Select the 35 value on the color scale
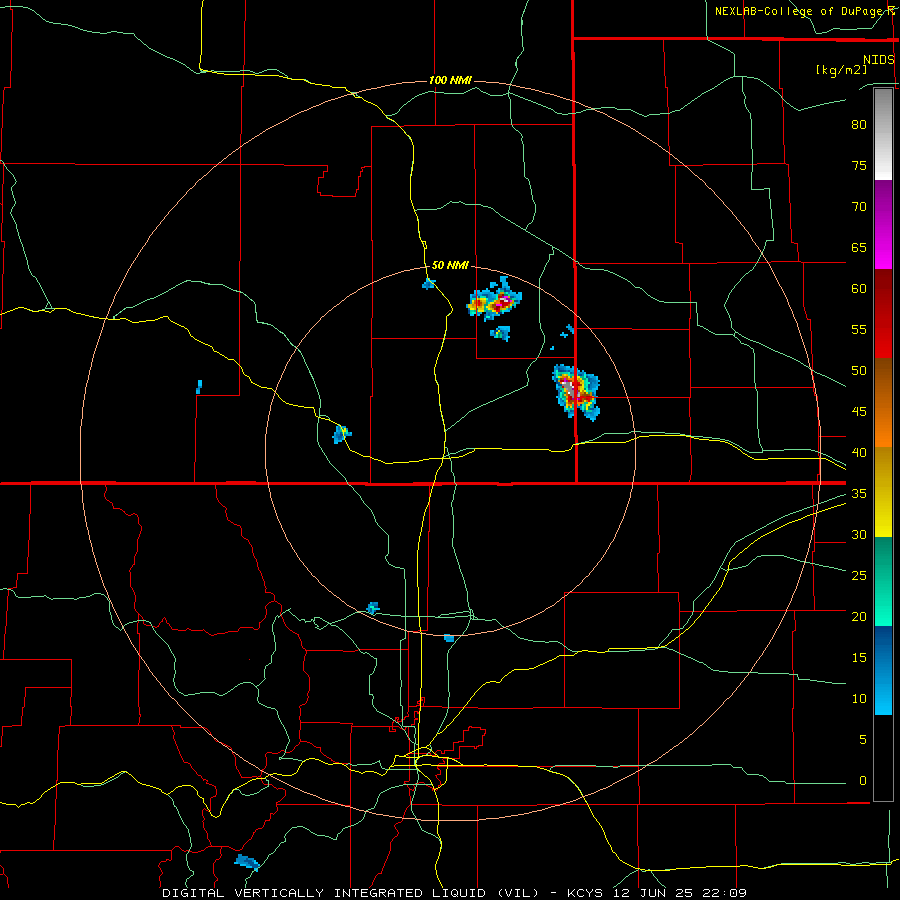900x900 pixels. 859,494
